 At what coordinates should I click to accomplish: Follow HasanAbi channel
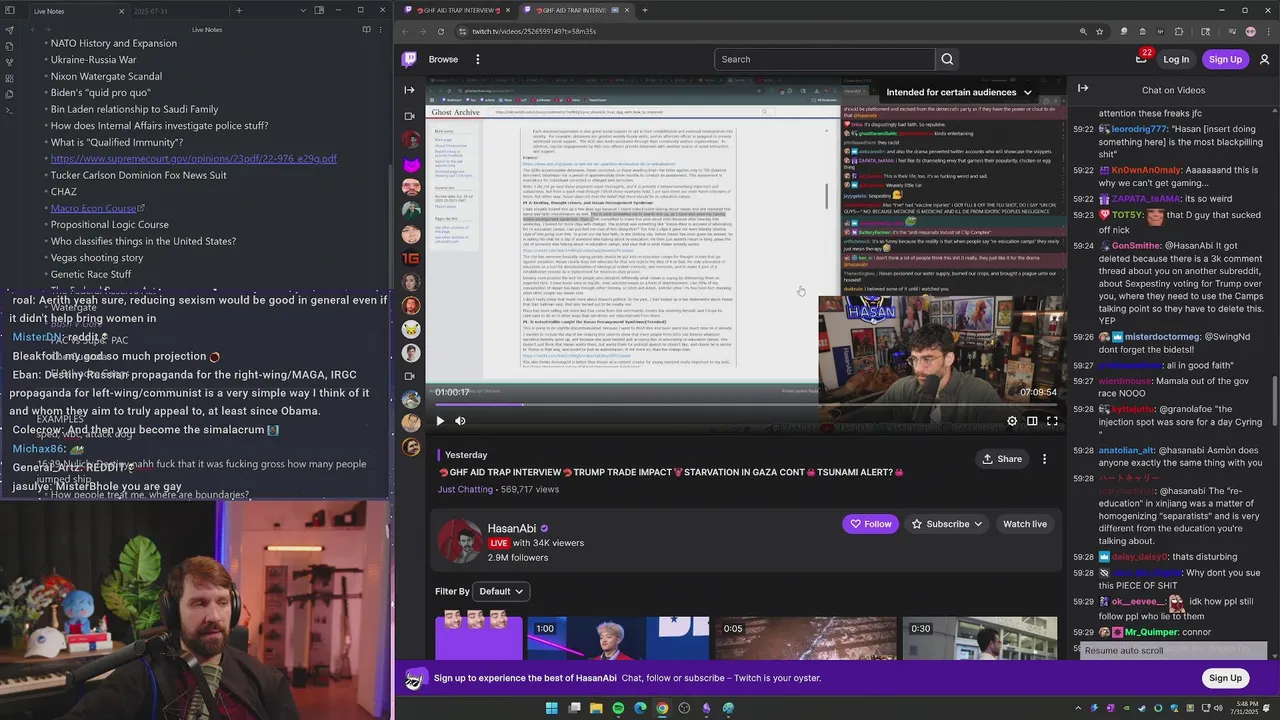tap(870, 524)
